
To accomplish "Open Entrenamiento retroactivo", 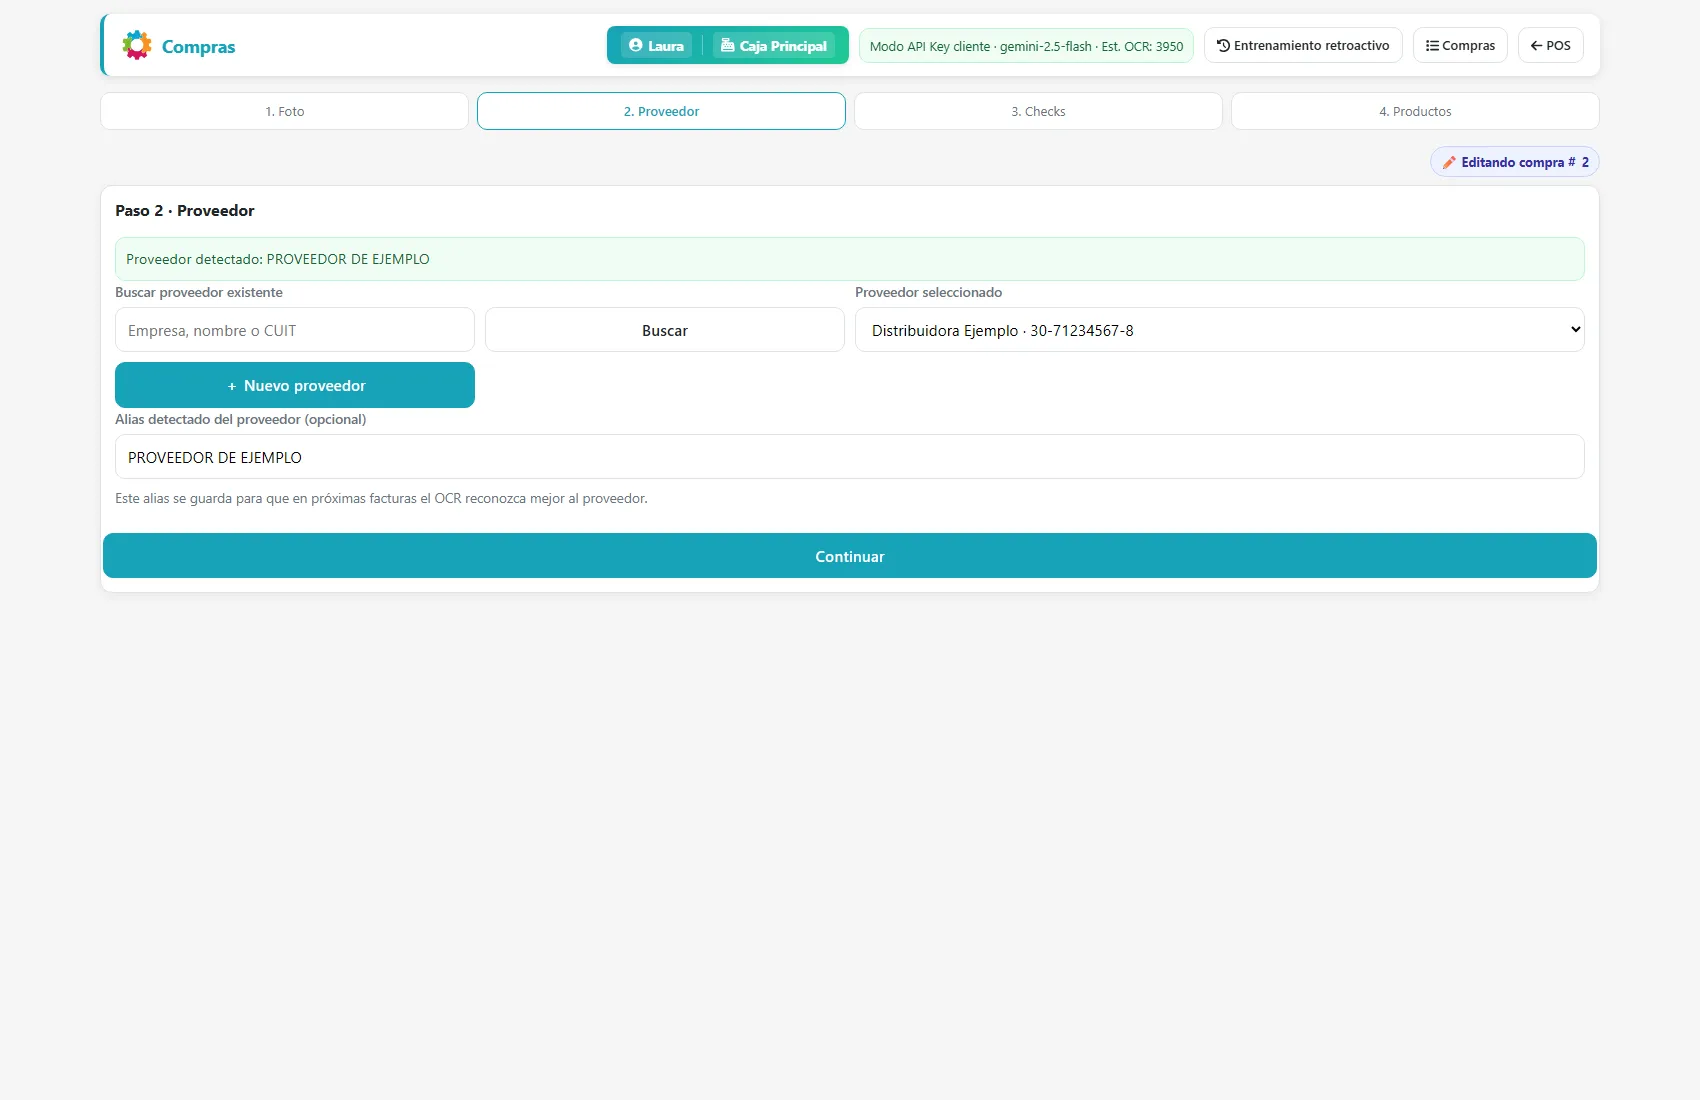I will tap(1303, 45).
